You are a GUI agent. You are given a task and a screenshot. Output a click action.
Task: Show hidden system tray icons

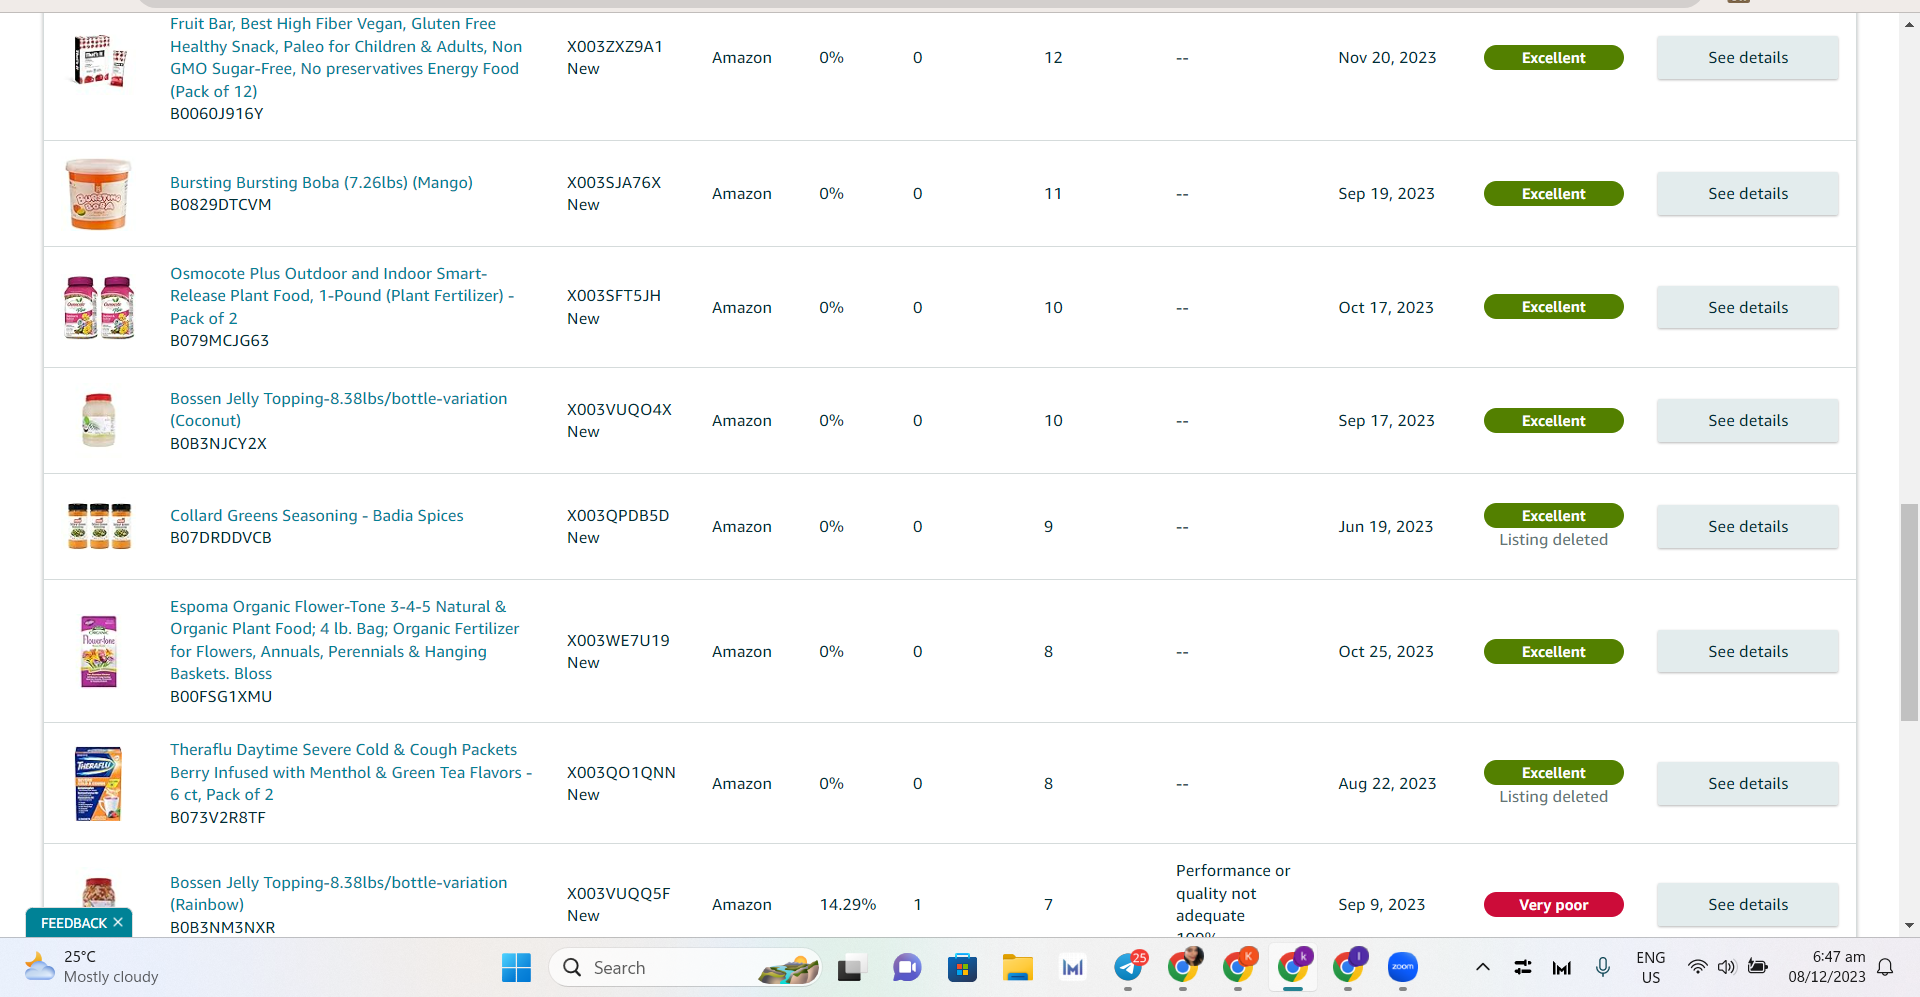1483,967
